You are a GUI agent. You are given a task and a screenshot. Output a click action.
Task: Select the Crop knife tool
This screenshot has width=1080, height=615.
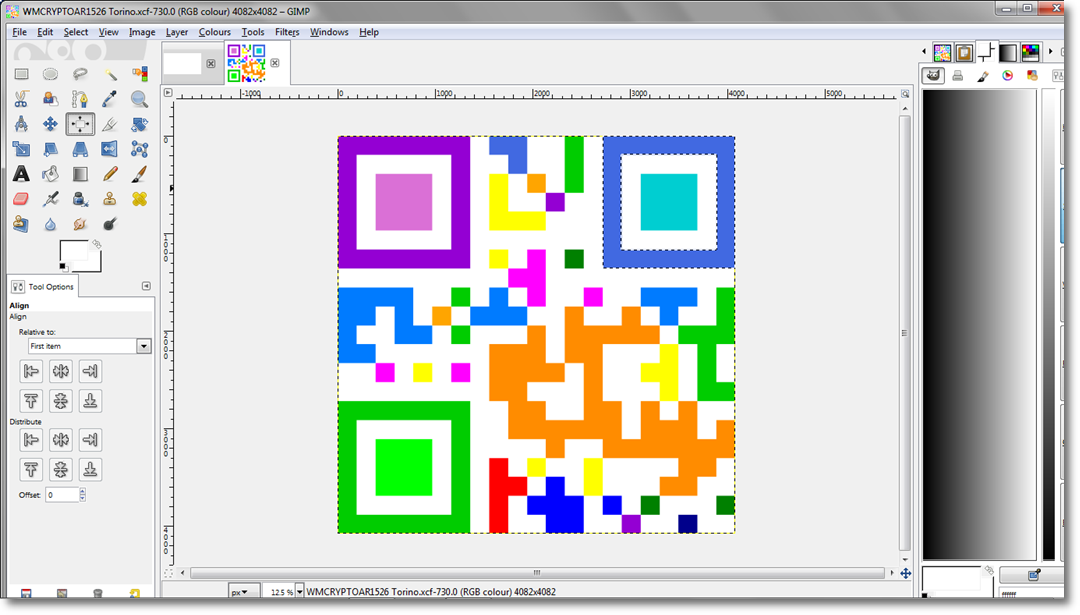(110, 124)
